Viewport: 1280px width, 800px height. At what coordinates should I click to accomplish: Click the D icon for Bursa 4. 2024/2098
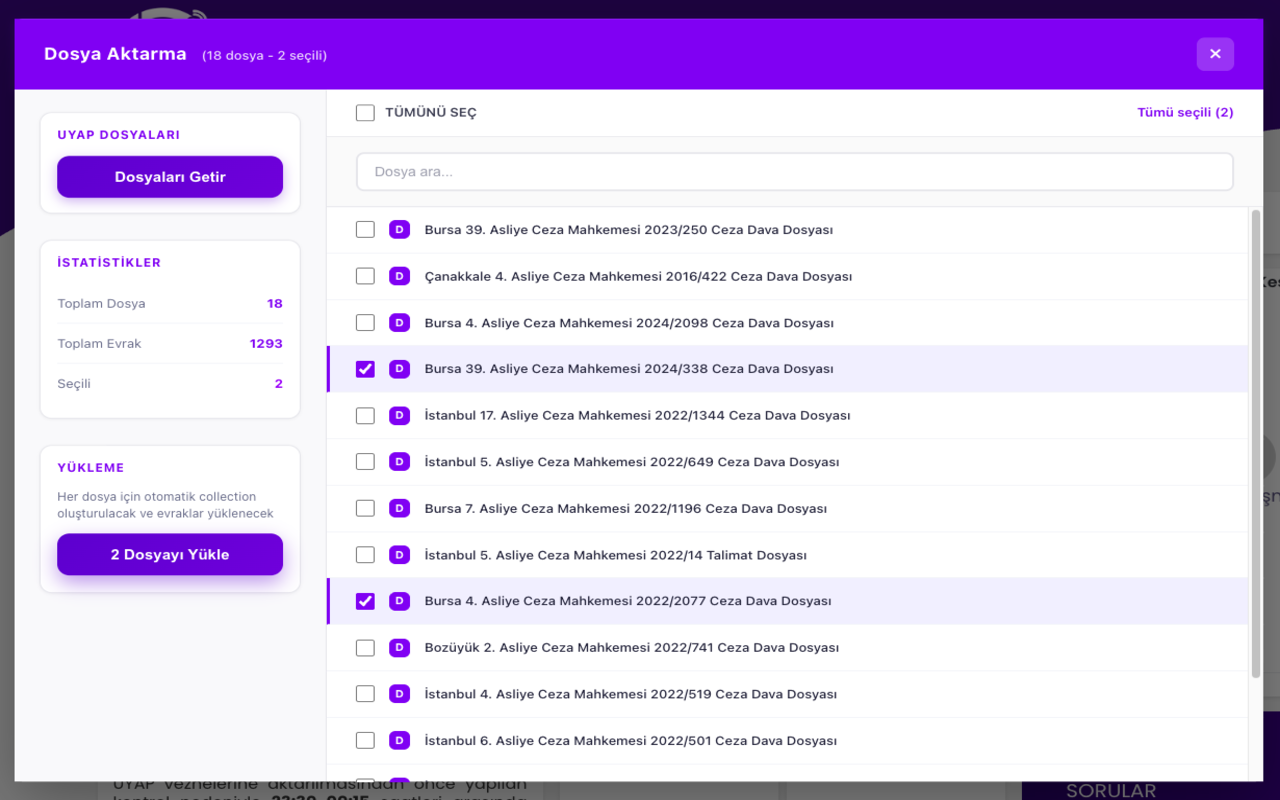pyautogui.click(x=399, y=323)
